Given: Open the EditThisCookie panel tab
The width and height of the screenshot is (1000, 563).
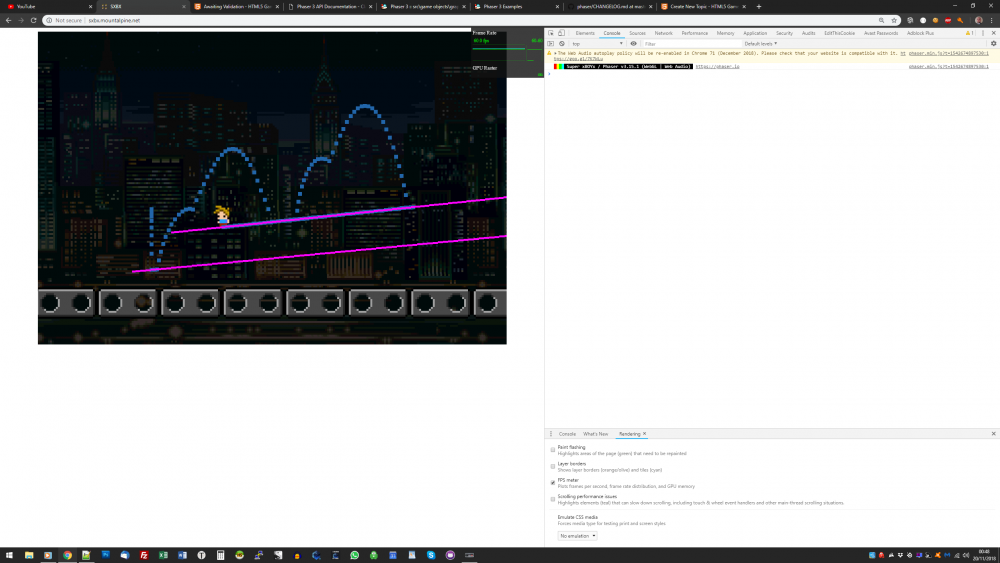Looking at the screenshot, I should click(x=839, y=33).
